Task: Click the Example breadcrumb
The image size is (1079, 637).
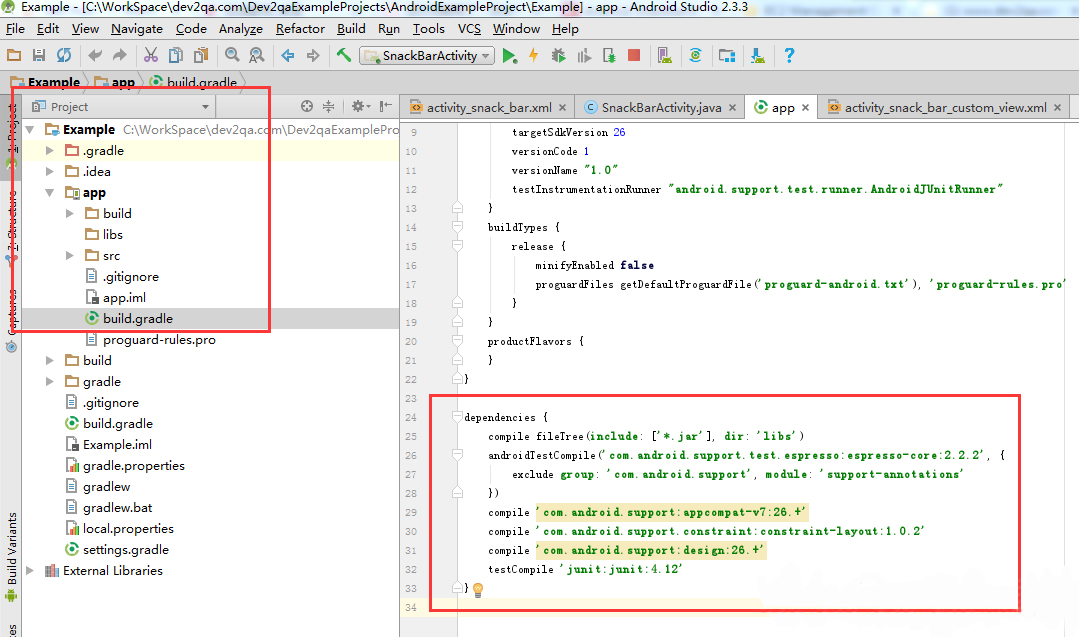Action: pyautogui.click(x=46, y=83)
